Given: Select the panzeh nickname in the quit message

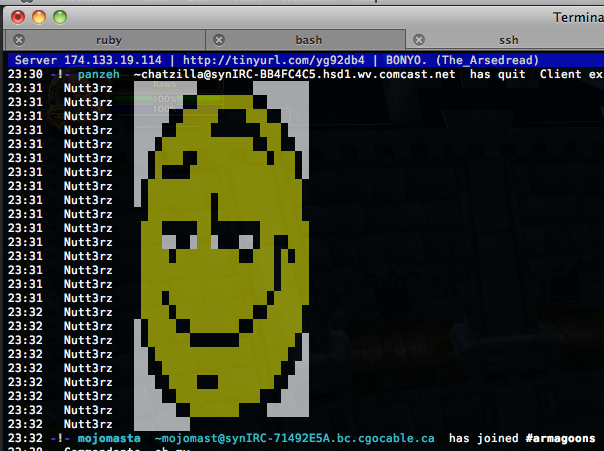Looking at the screenshot, I should (99, 74).
